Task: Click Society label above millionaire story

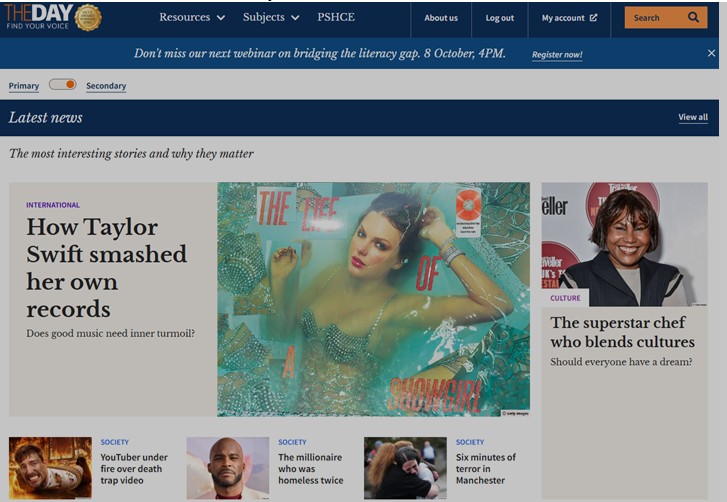Action: 292,442
